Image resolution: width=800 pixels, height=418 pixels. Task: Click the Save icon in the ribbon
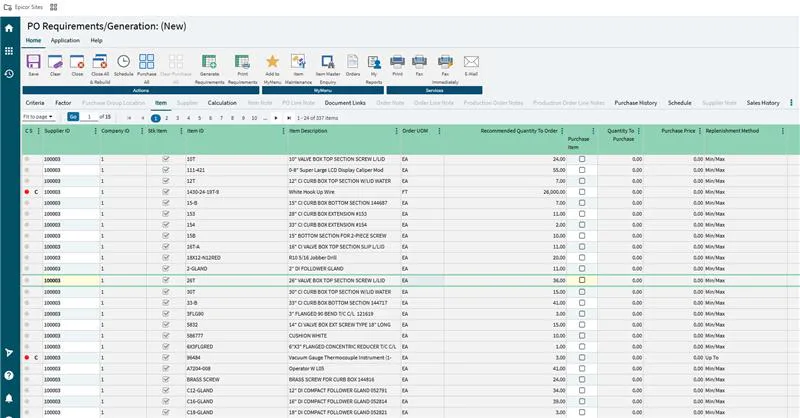33,62
